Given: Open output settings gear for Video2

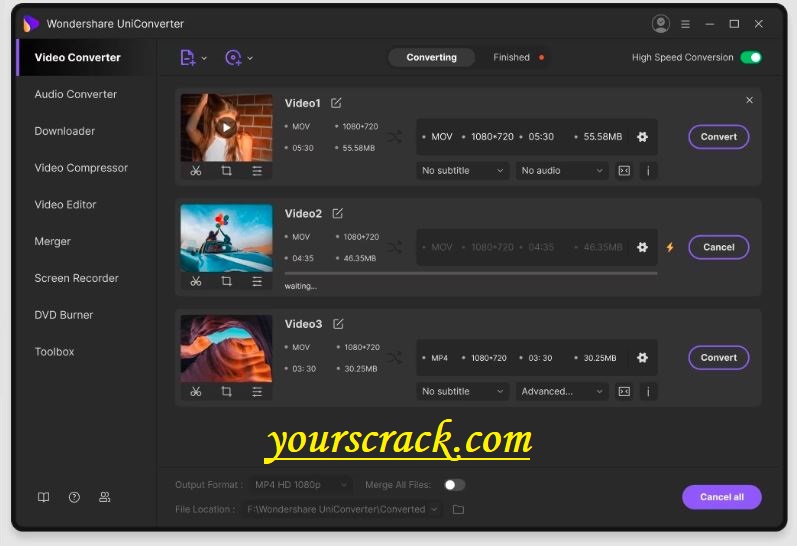Looking at the screenshot, I should point(642,247).
